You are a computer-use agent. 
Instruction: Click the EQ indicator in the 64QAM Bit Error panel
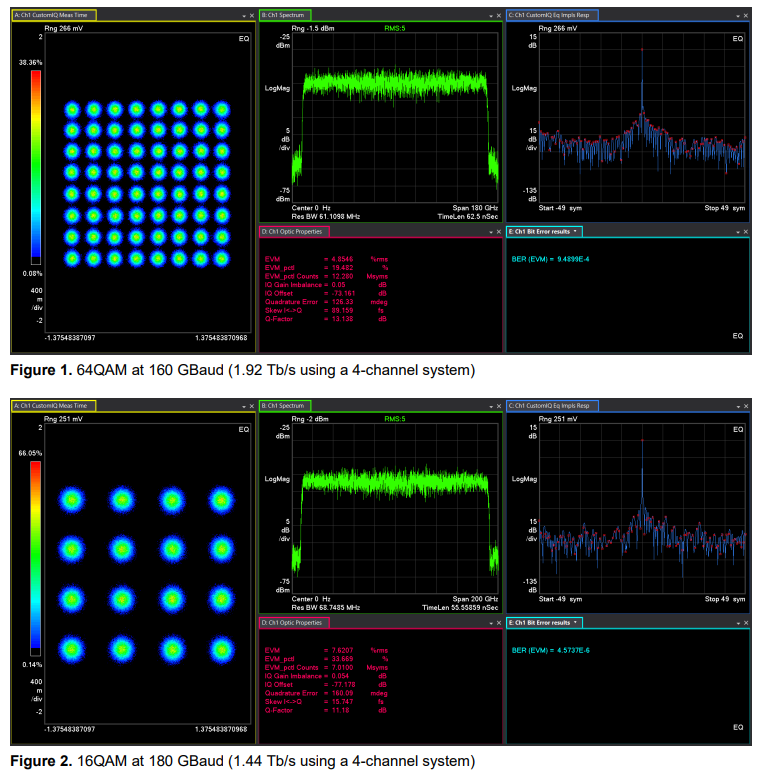738,336
